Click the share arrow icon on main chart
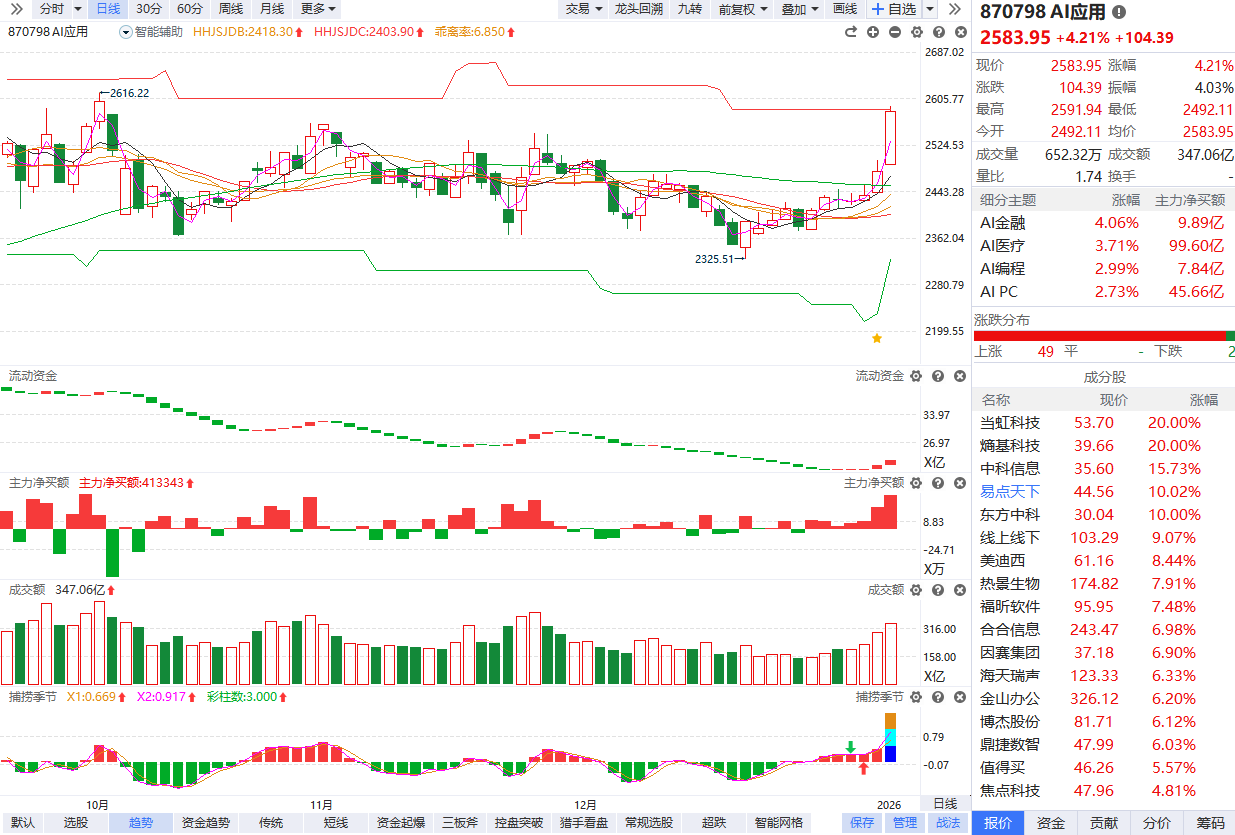The image size is (1235, 835). (851, 32)
